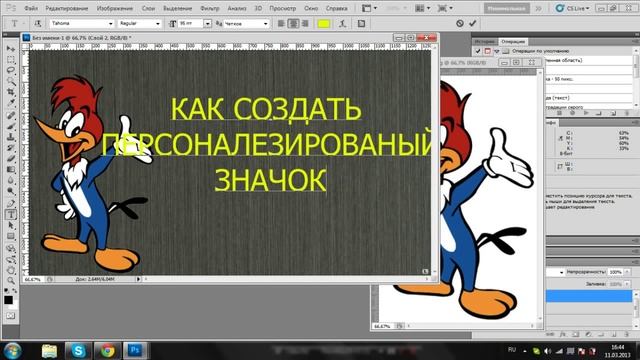
Task: Open the screen mode dropdown
Action: pos(445,8)
